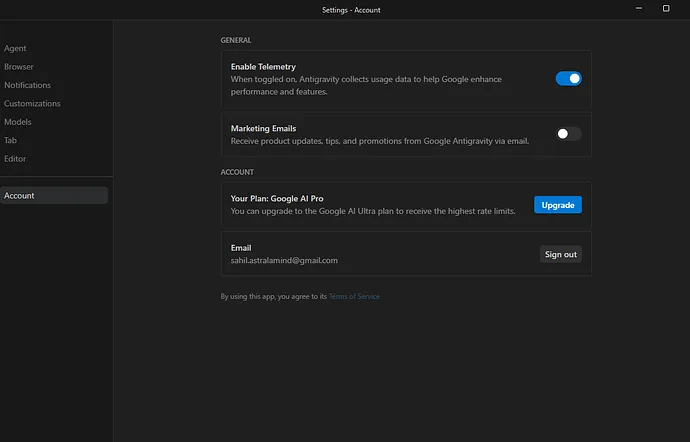Image resolution: width=690 pixels, height=442 pixels.
Task: Click the blue Upgrade button
Action: (x=557, y=205)
